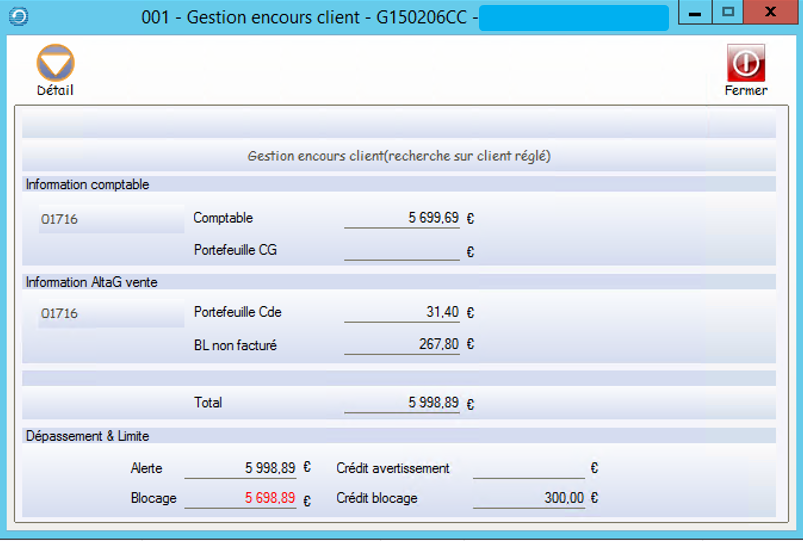This screenshot has height=541, width=803.
Task: Open the application icon in title bar
Action: [x=17, y=16]
